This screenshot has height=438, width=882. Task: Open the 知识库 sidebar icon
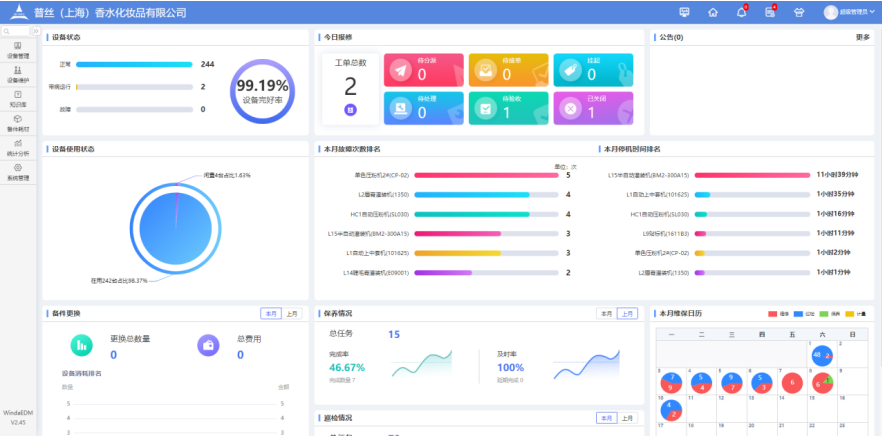pyautogui.click(x=18, y=98)
